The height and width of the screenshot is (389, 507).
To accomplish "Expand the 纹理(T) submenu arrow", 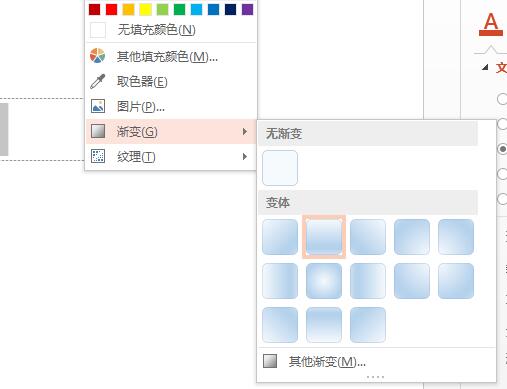I will pyautogui.click(x=245, y=157).
